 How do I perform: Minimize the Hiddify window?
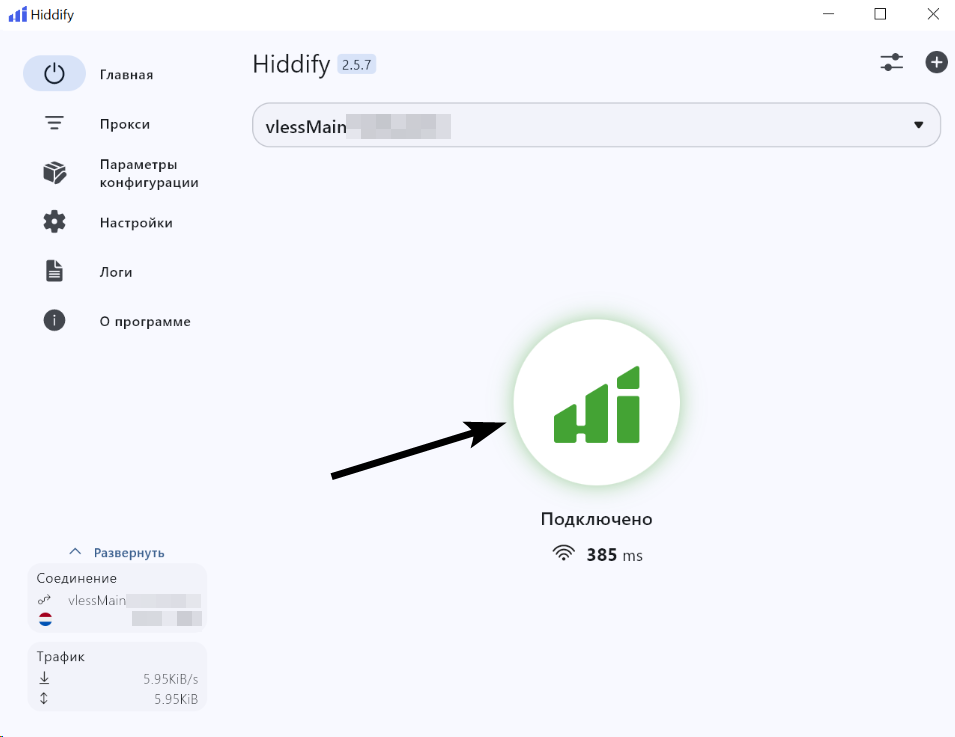pyautogui.click(x=828, y=14)
